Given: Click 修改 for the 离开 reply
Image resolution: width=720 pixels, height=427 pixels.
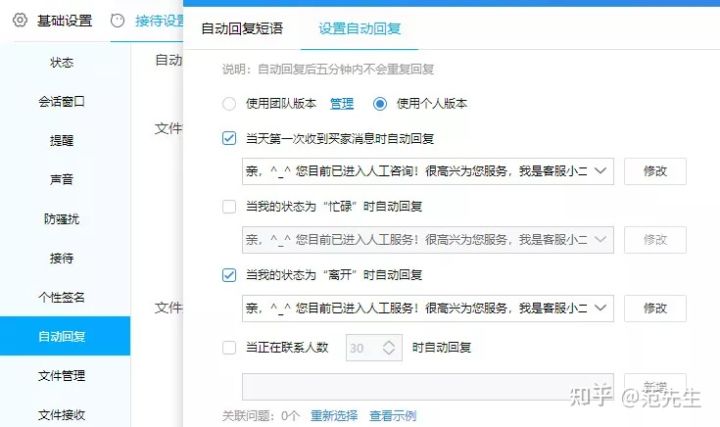Looking at the screenshot, I should point(655,308).
